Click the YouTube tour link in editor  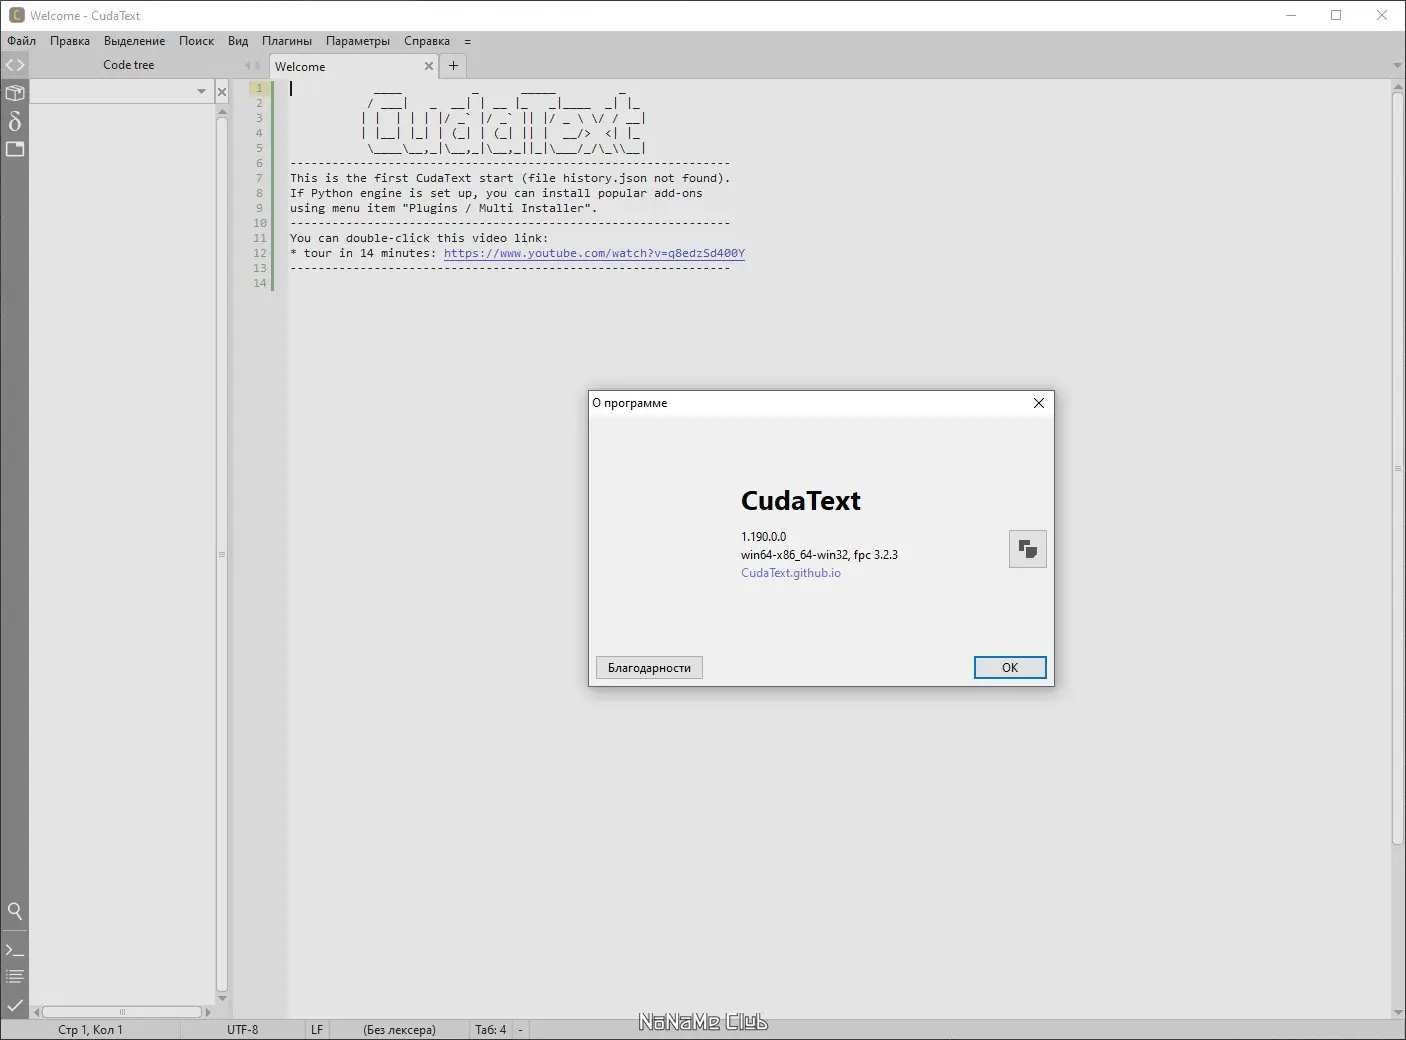(594, 253)
